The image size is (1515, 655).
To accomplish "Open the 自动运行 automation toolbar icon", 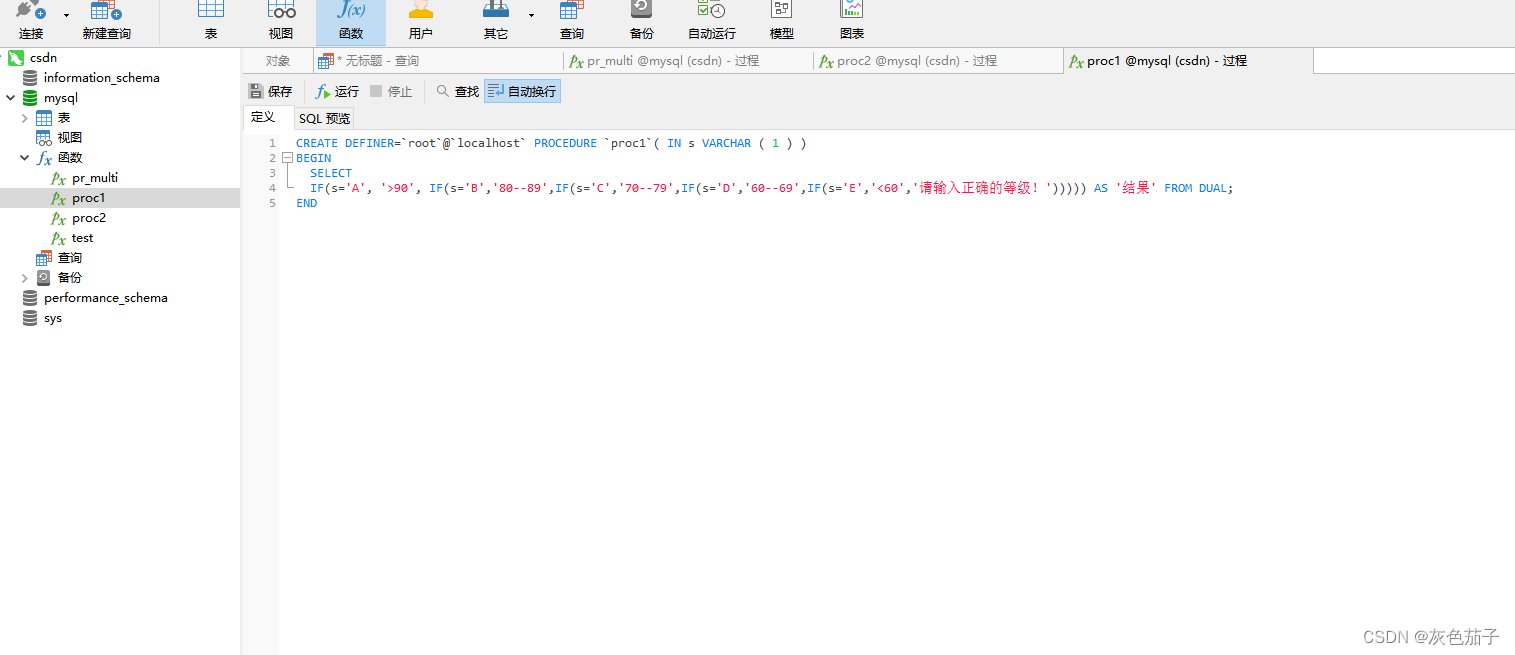I will click(x=712, y=21).
